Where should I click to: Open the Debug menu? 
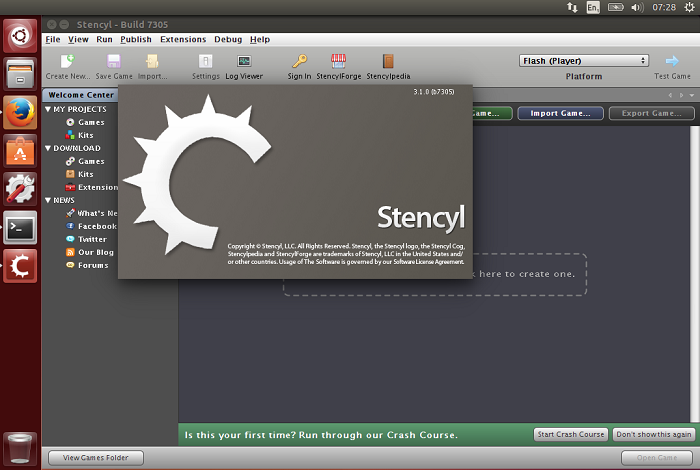[228, 39]
